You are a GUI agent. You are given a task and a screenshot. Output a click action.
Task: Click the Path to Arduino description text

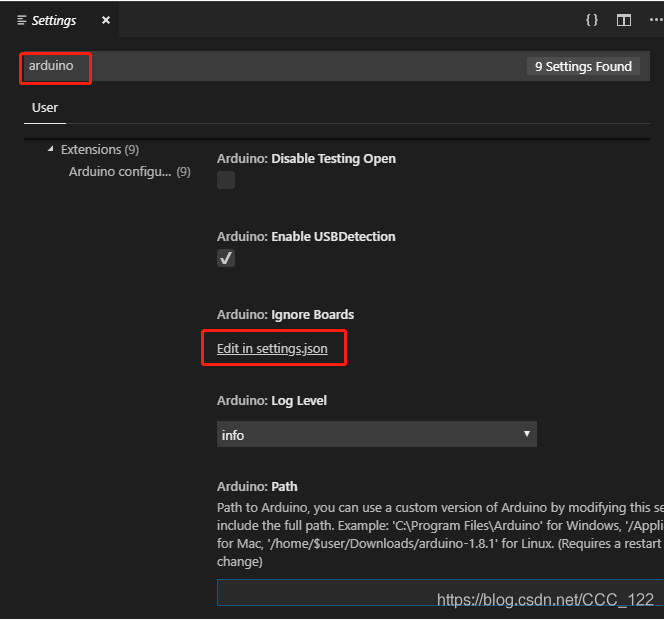click(x=440, y=534)
